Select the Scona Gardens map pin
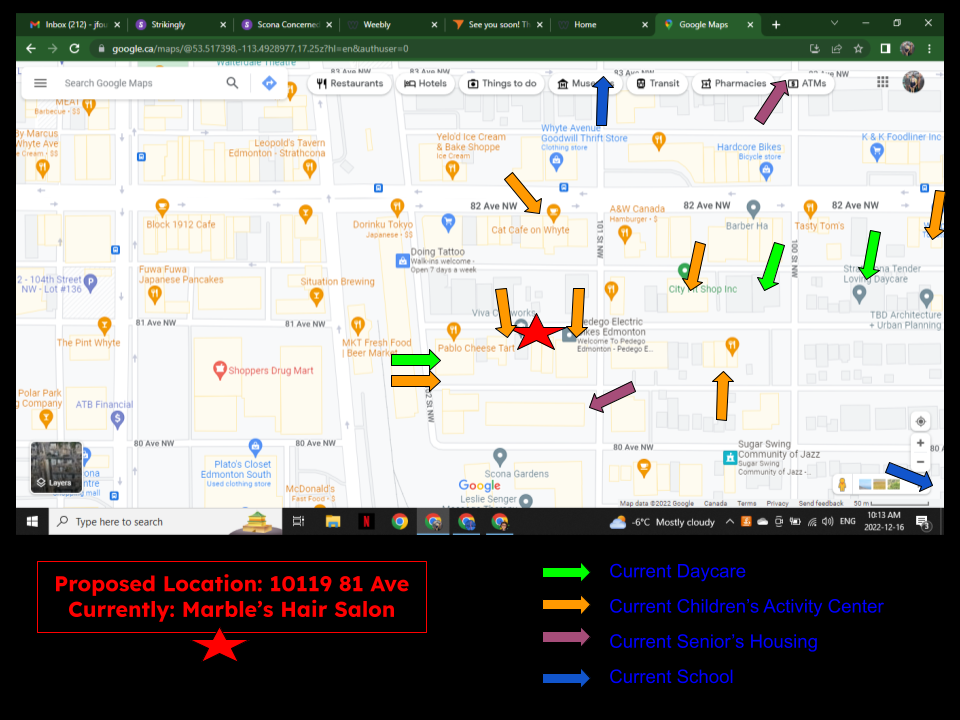The height and width of the screenshot is (720, 960). (x=500, y=457)
